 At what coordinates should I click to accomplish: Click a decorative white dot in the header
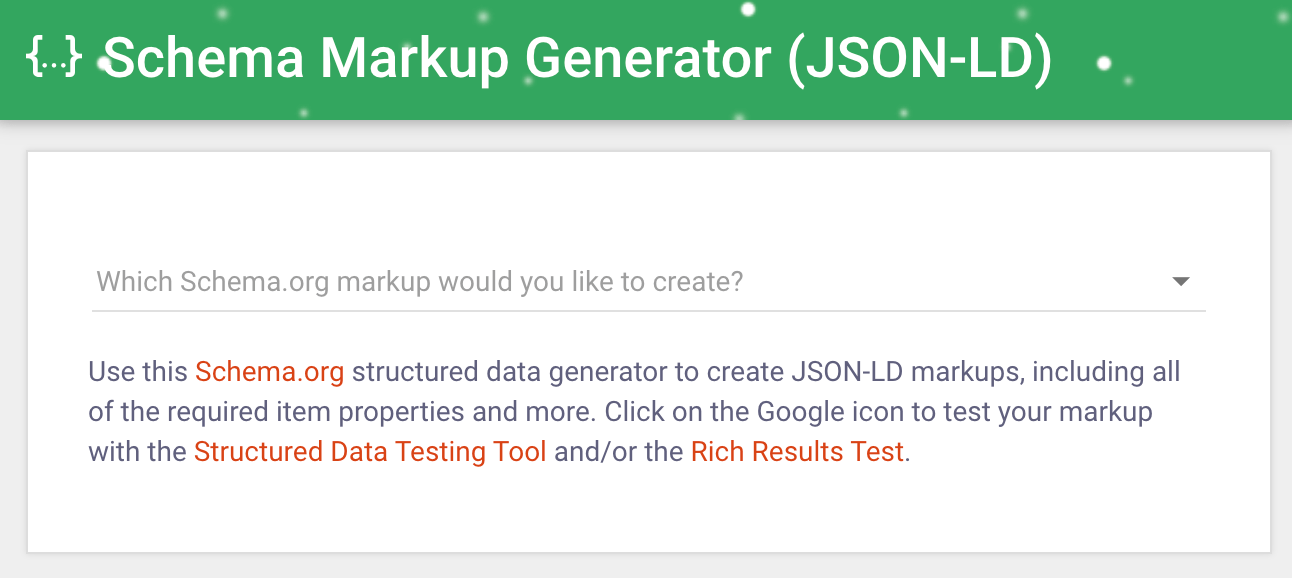(746, 11)
